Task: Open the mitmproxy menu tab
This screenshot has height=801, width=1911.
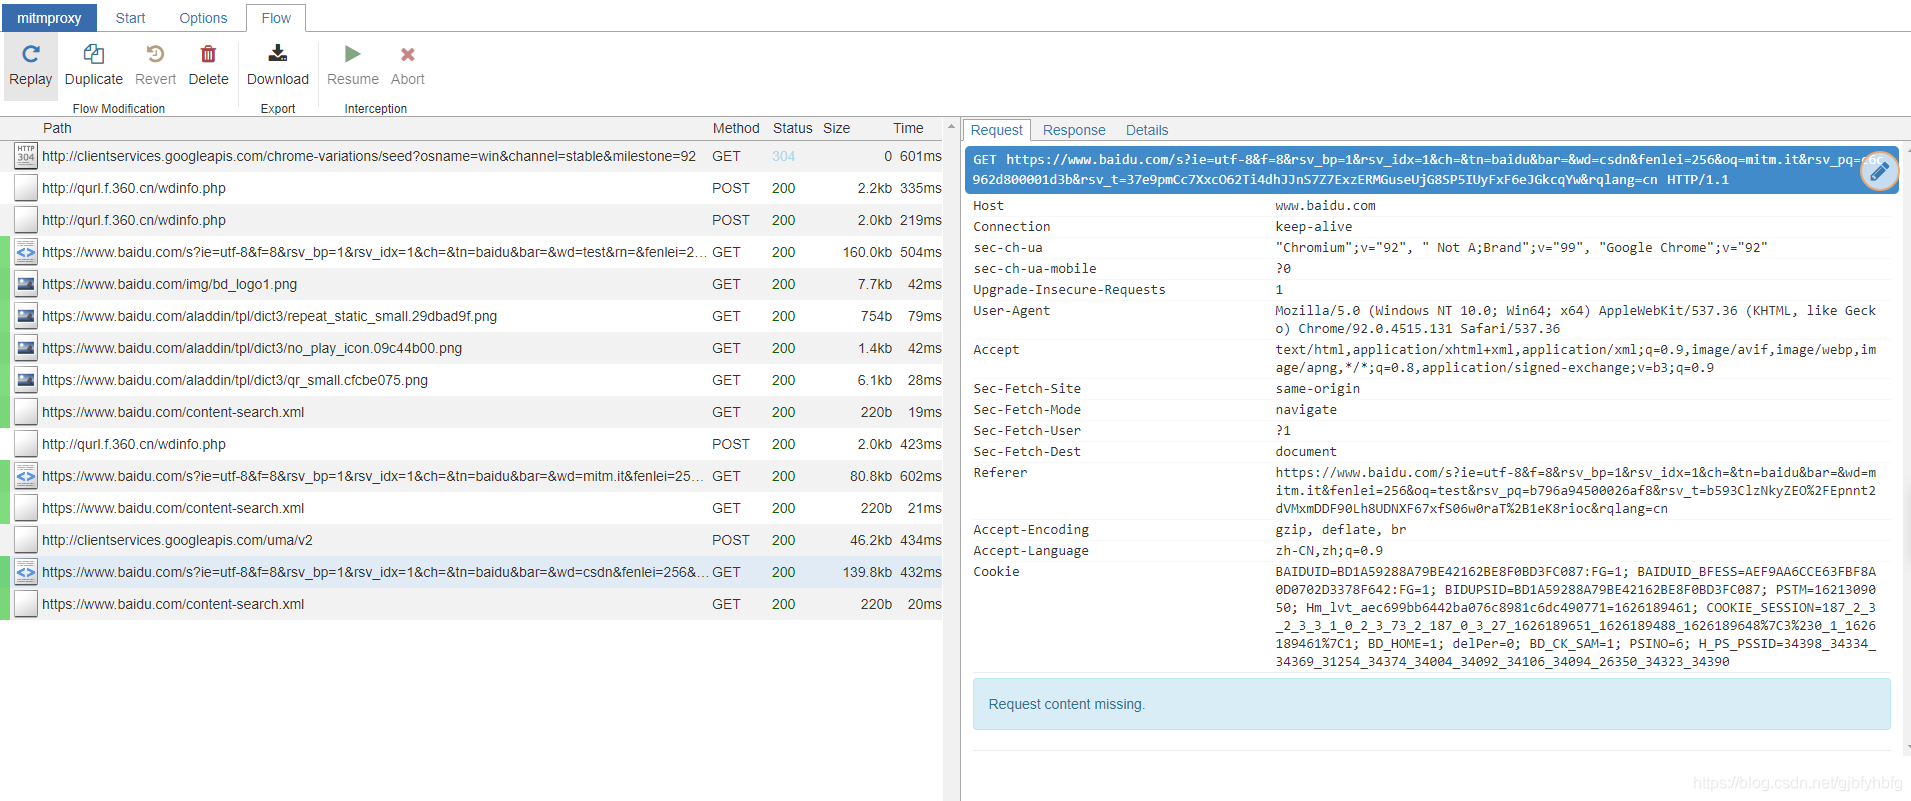Action: [49, 18]
